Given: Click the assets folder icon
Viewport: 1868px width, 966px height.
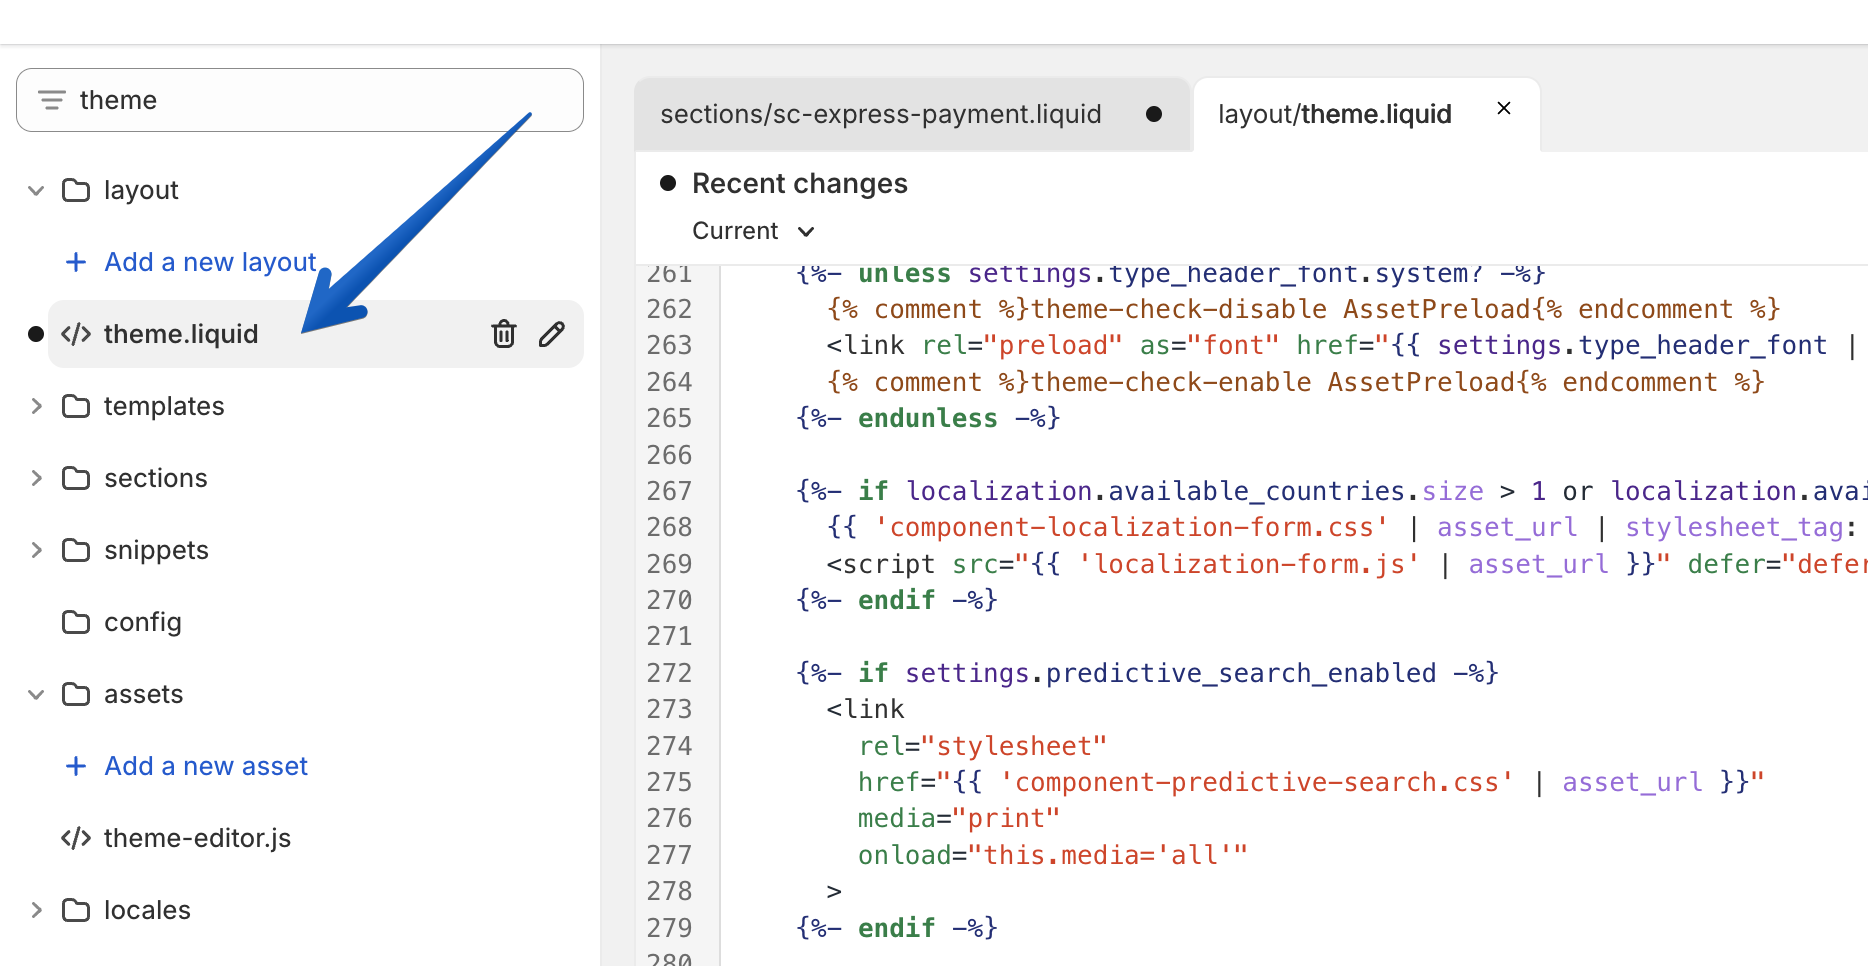Looking at the screenshot, I should tap(76, 694).
